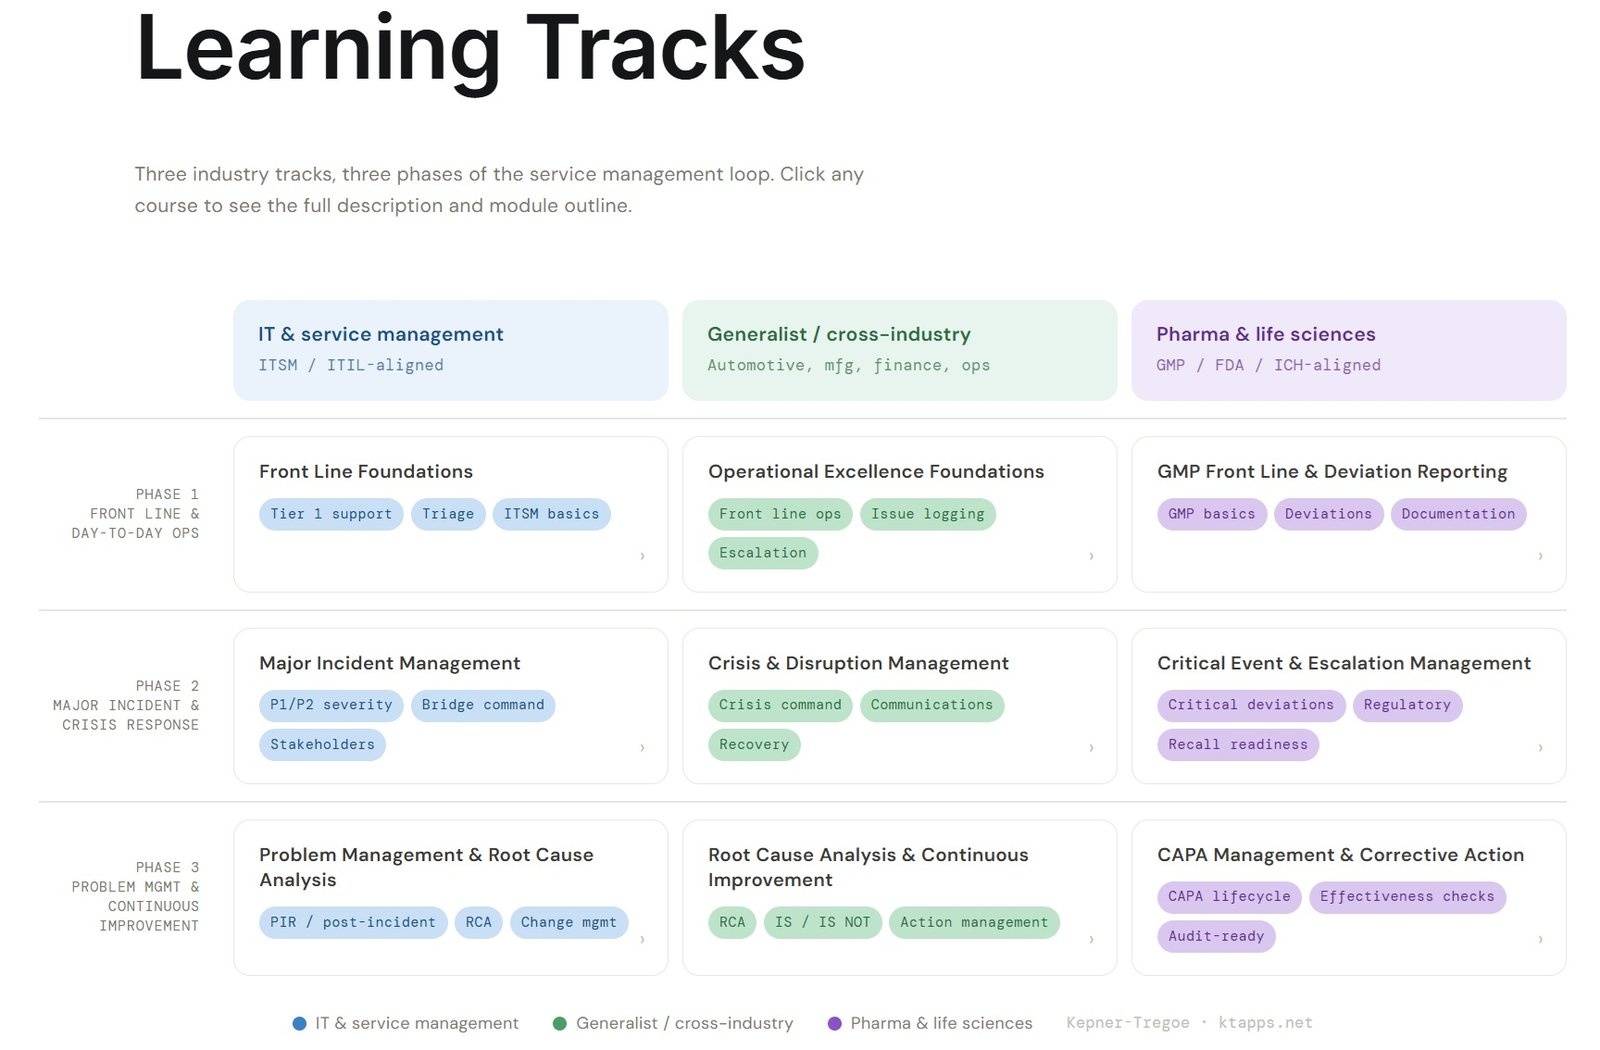The width and height of the screenshot is (1600, 1050).
Task: Click Tier 1 support tag
Action: 331,514
